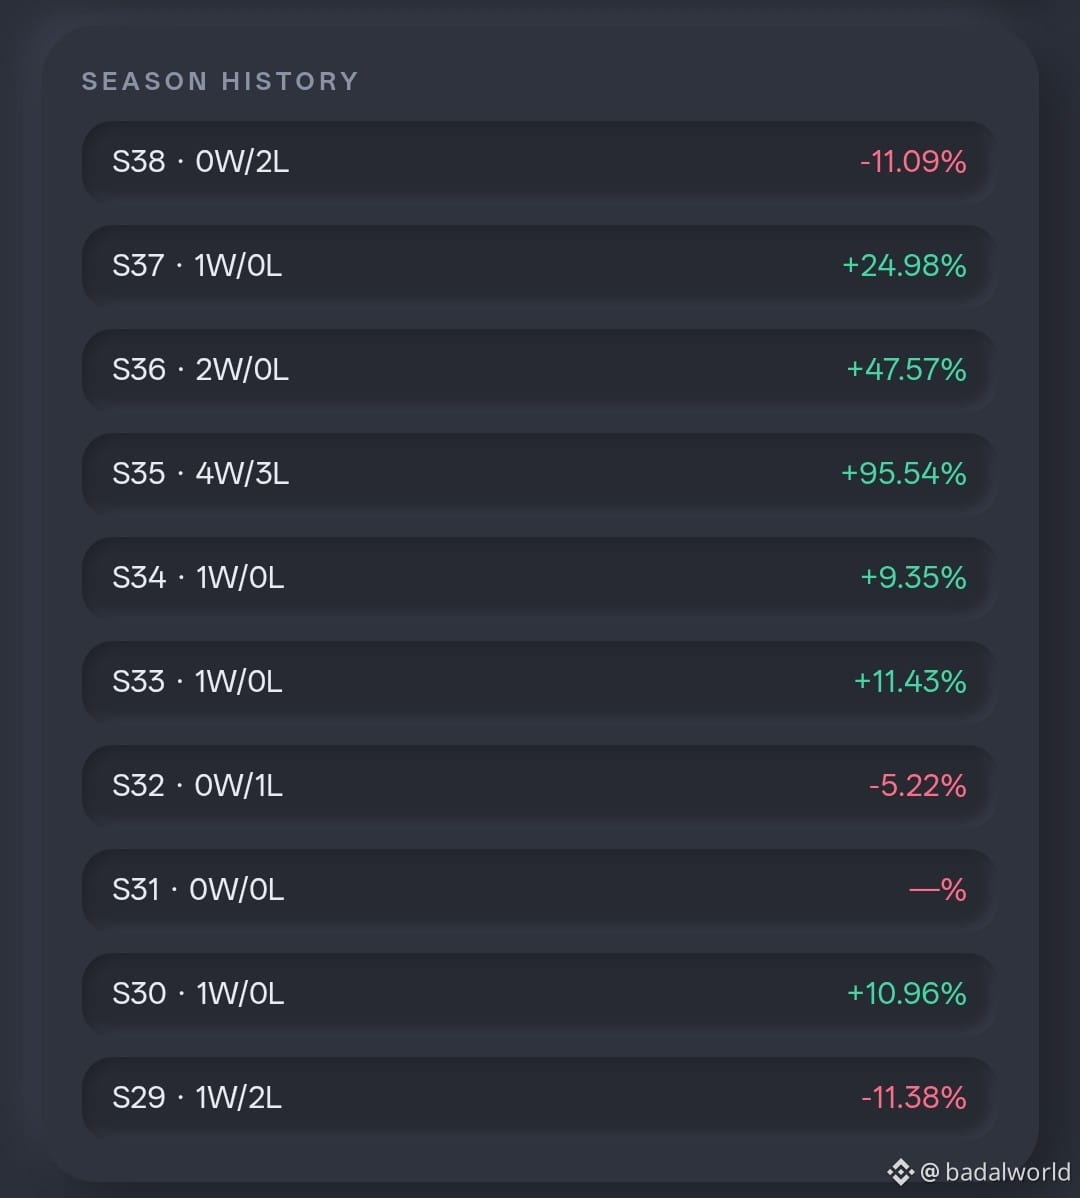Select the S29 1W/2L season row
This screenshot has height=1198, width=1080.
(x=539, y=1096)
